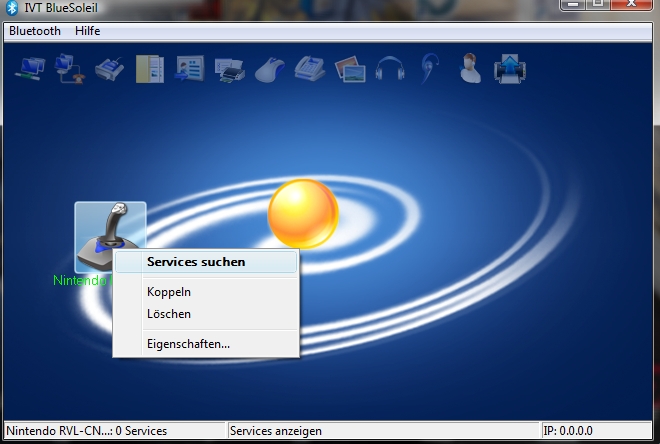Select the Serial Port service icon
660x444 pixels.
(109, 69)
